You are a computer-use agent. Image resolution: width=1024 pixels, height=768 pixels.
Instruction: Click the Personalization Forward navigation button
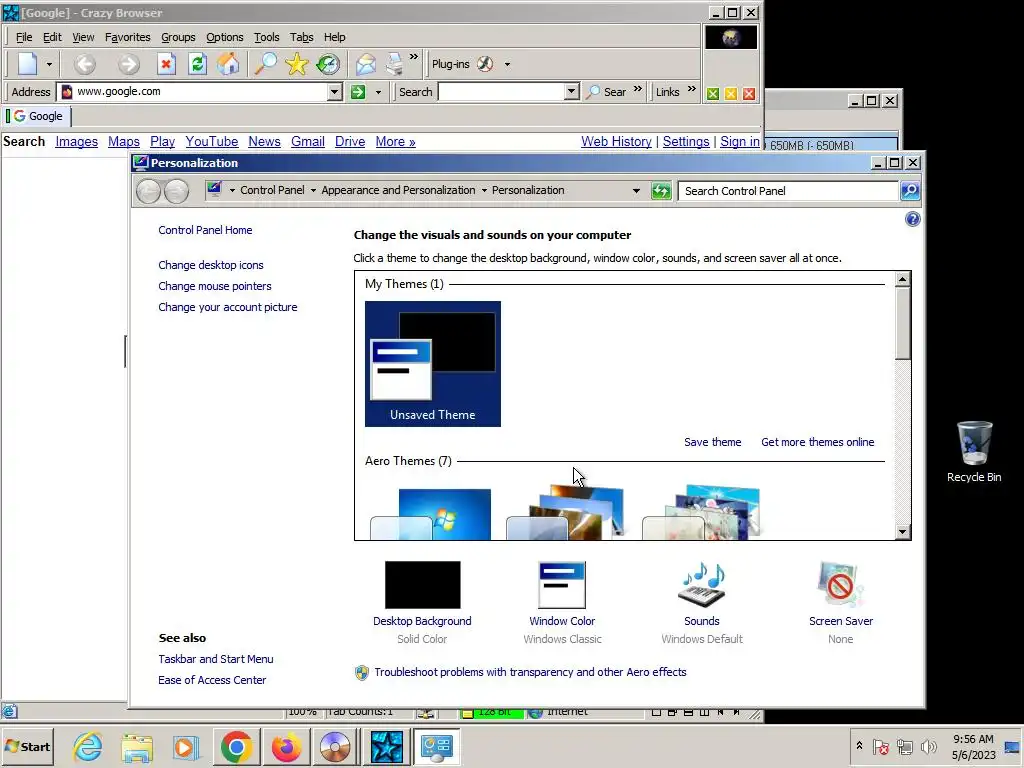[x=176, y=191]
